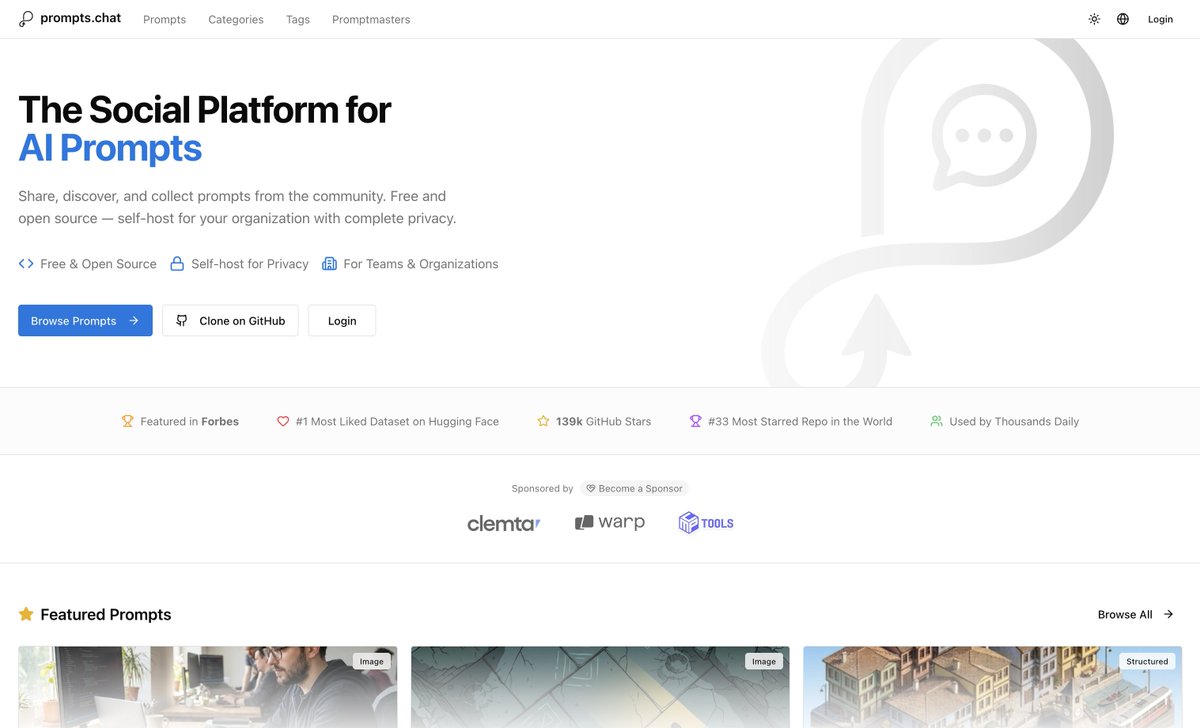Open the middle featured prompt map thumbnail
The height and width of the screenshot is (728, 1200).
tap(600, 687)
